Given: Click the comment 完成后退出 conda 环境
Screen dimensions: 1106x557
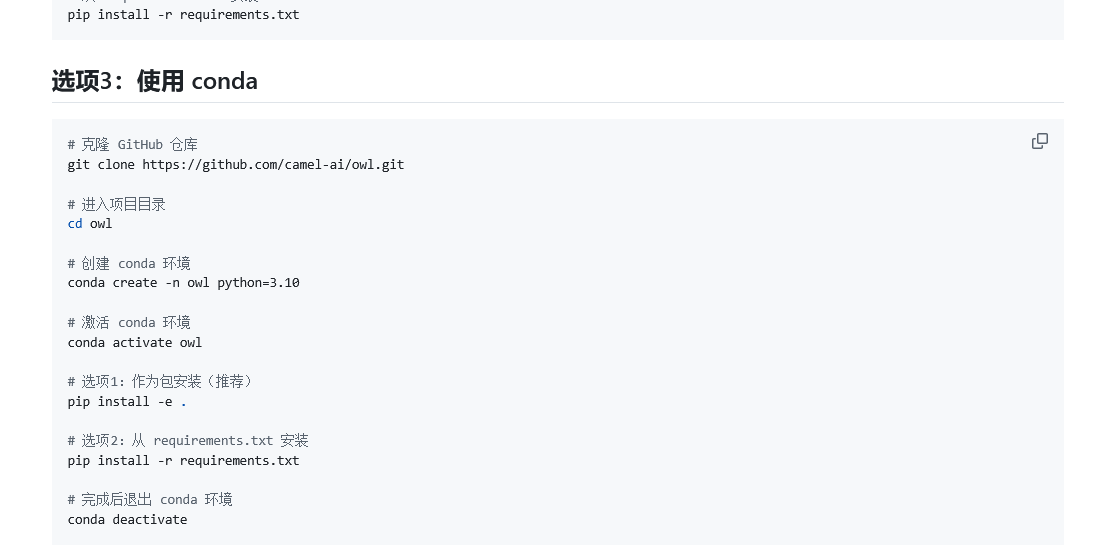Looking at the screenshot, I should [150, 499].
